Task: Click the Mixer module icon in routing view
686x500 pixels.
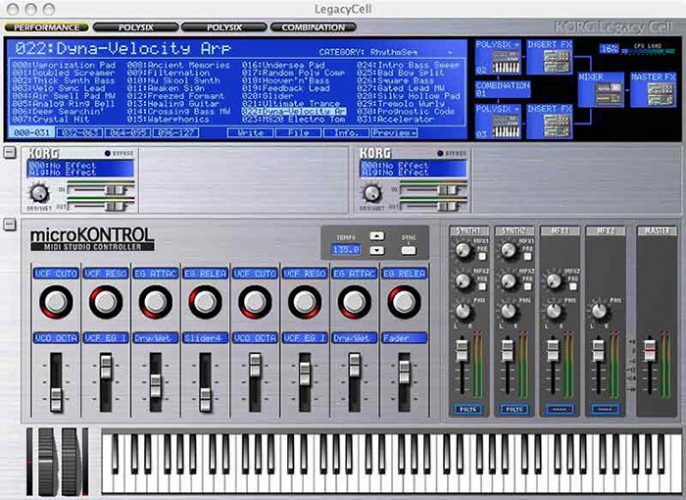Action: (600, 88)
